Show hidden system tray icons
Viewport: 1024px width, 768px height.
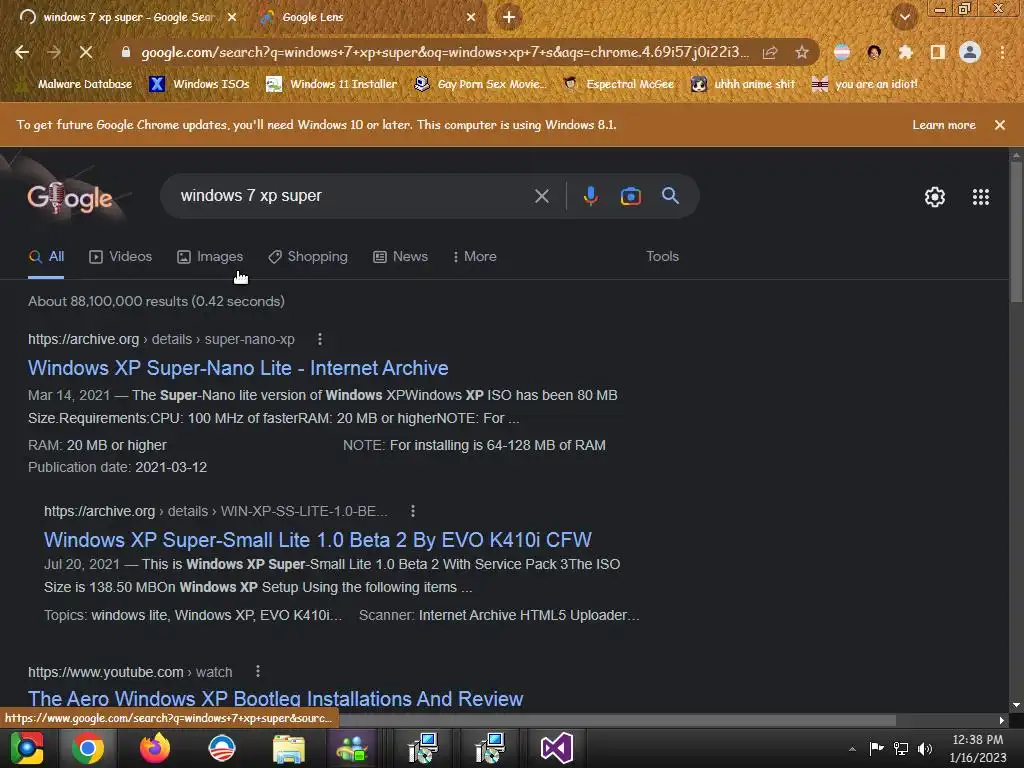tap(852, 749)
